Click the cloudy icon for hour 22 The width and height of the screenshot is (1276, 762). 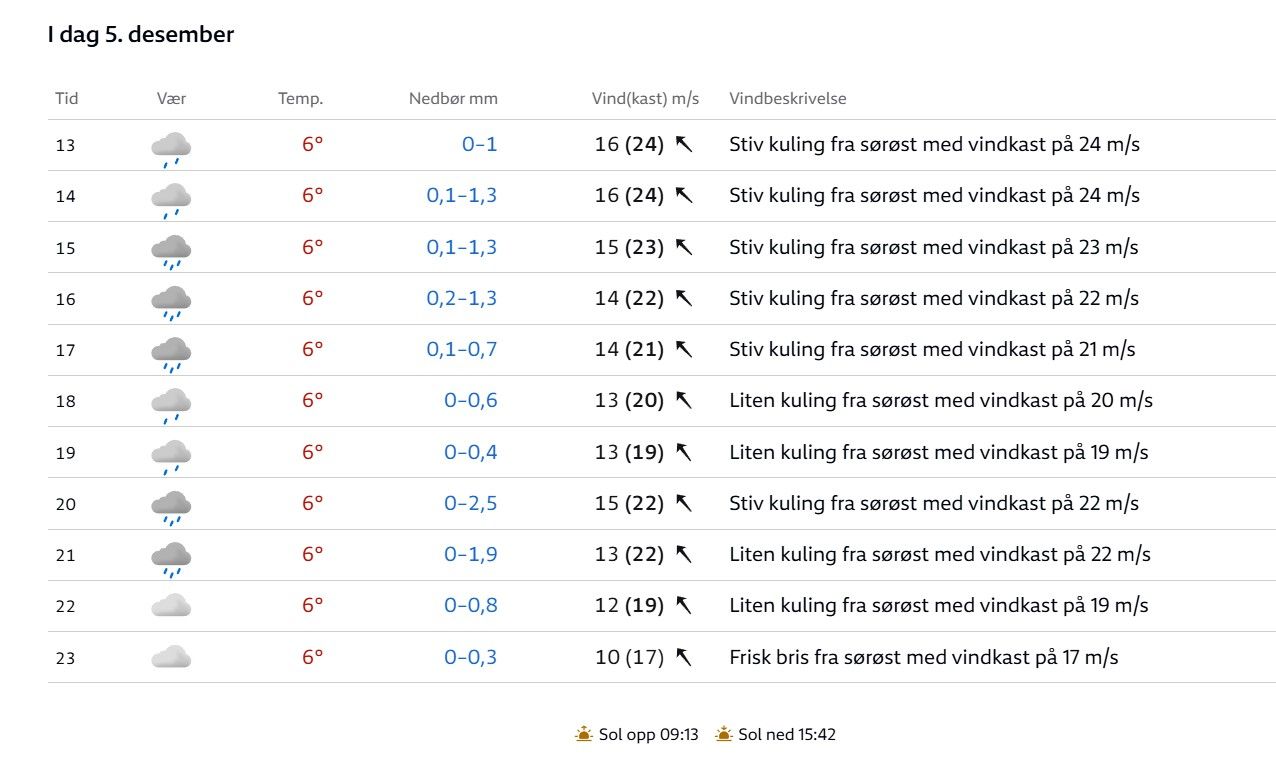coord(171,605)
